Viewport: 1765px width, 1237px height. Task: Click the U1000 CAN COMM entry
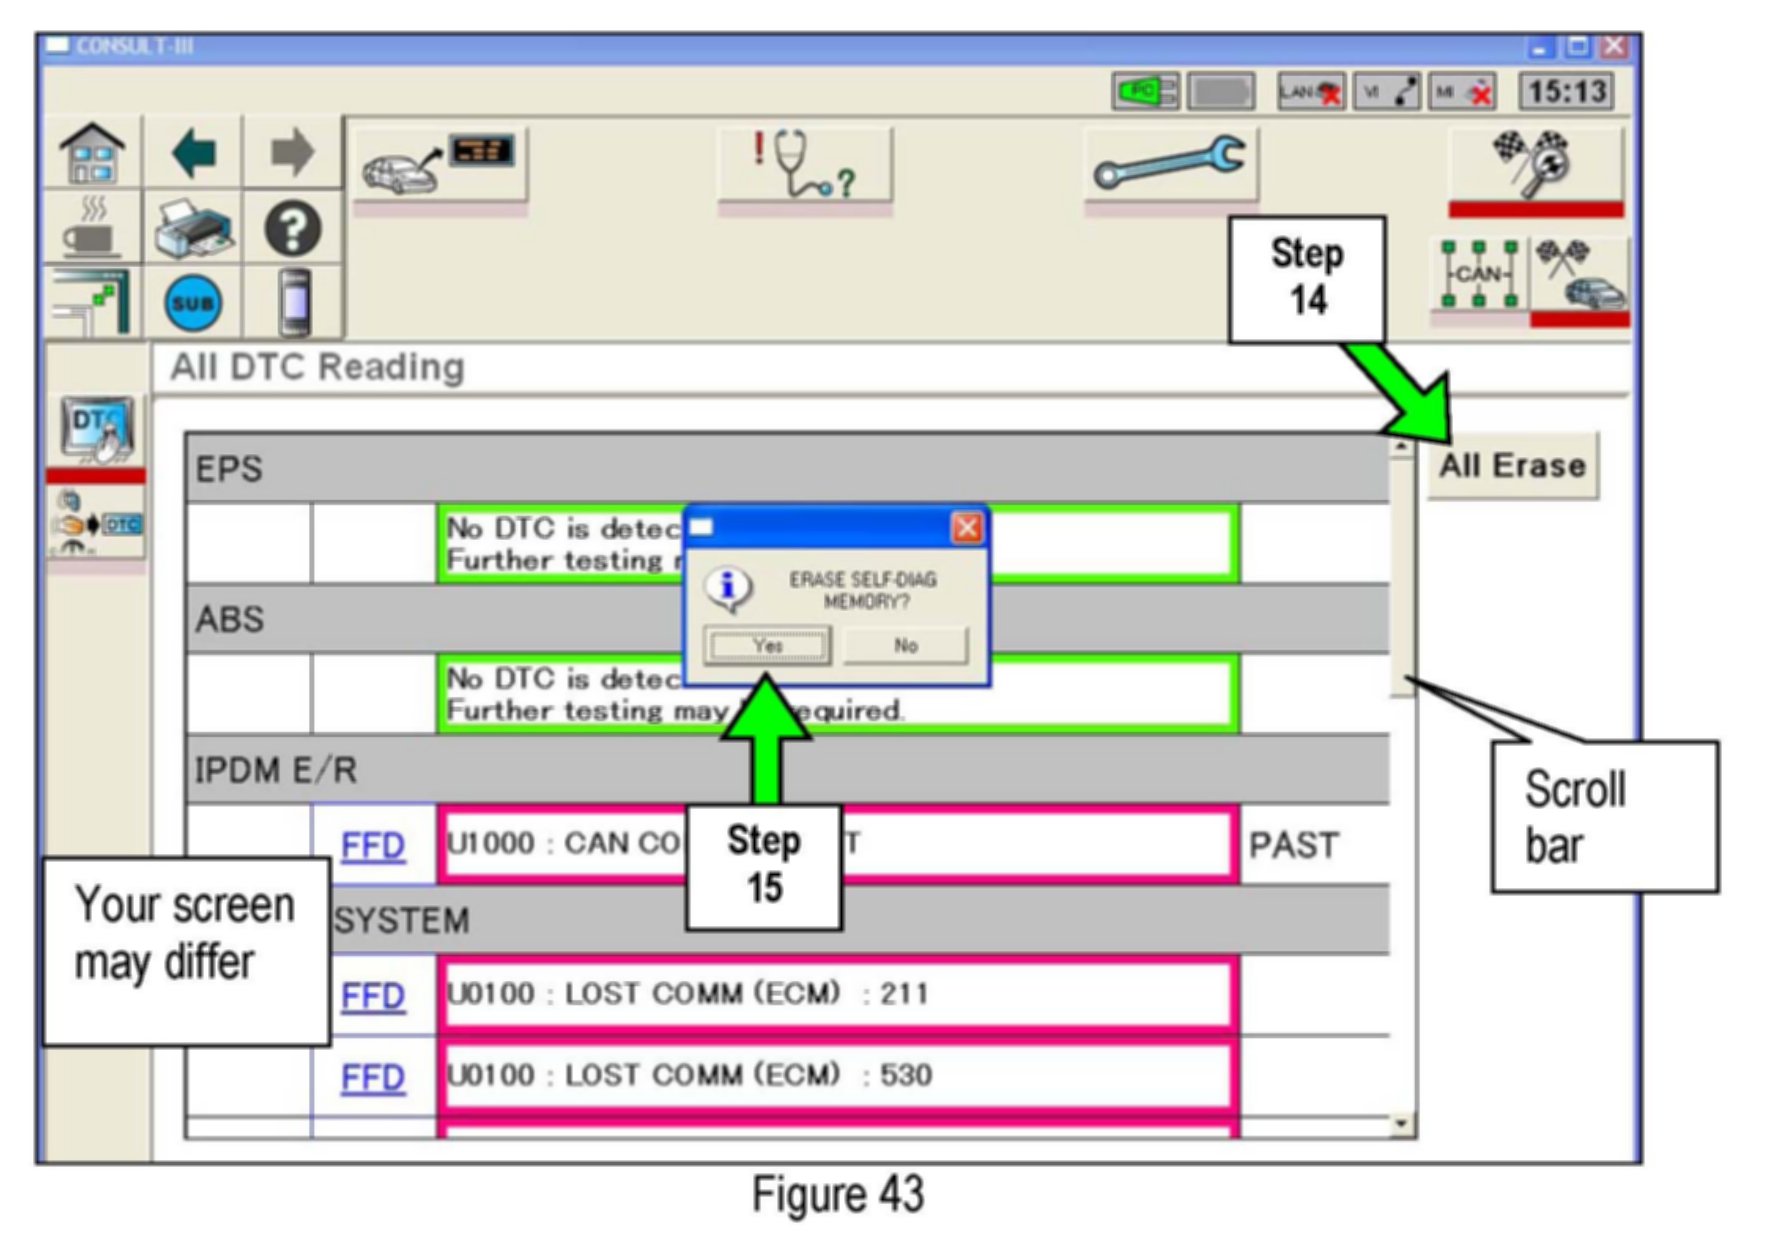(838, 844)
